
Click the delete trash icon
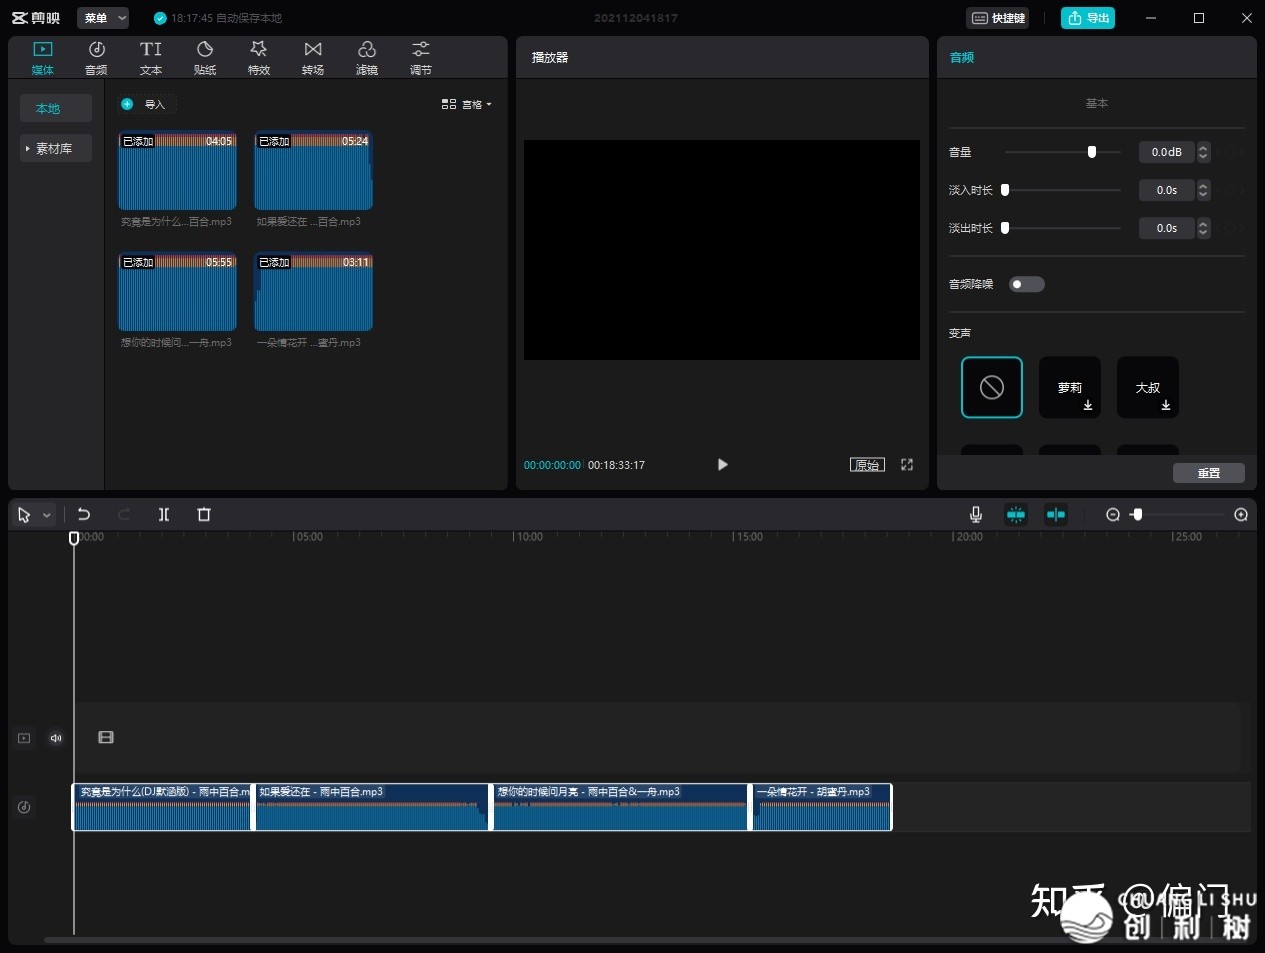(x=204, y=514)
